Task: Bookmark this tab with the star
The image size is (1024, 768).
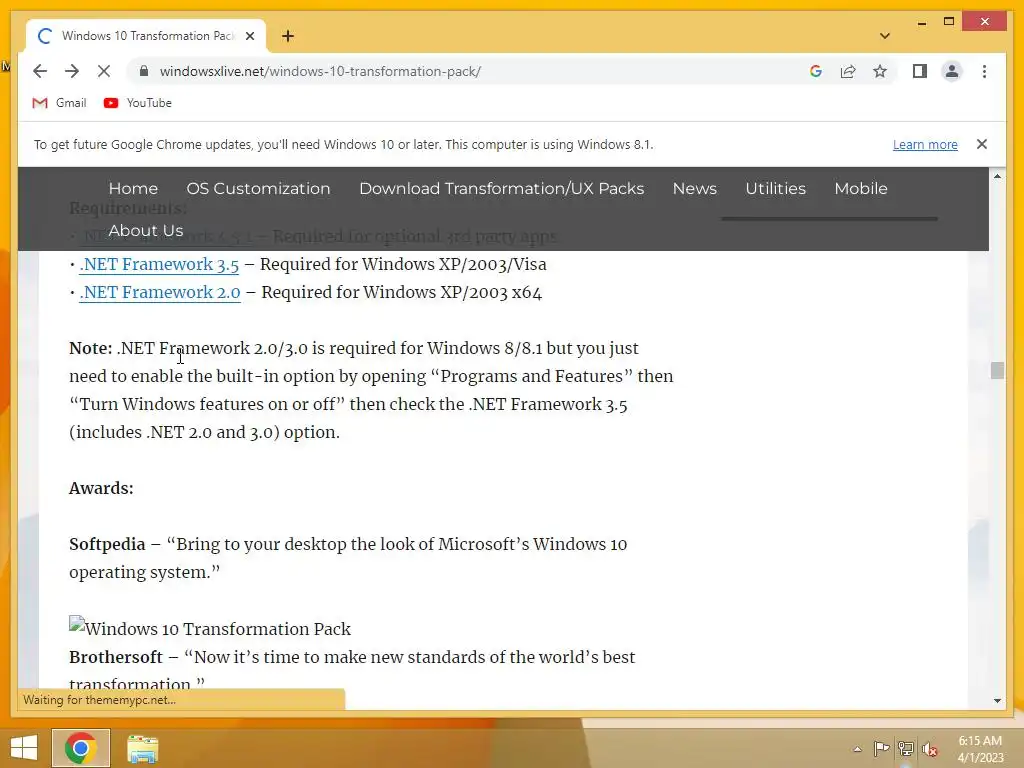Action: (880, 71)
